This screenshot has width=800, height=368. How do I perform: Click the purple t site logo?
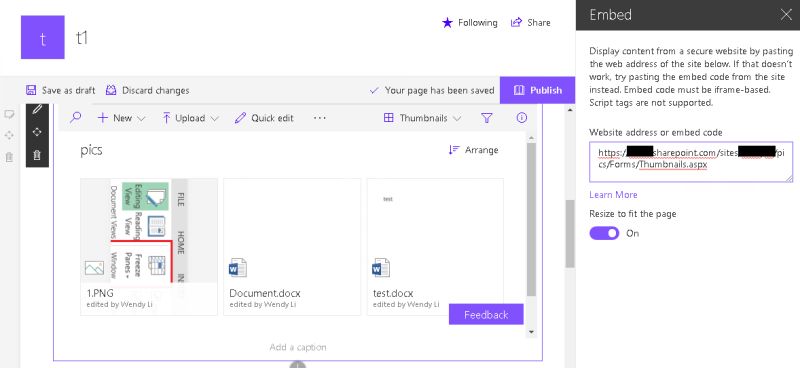(x=43, y=37)
